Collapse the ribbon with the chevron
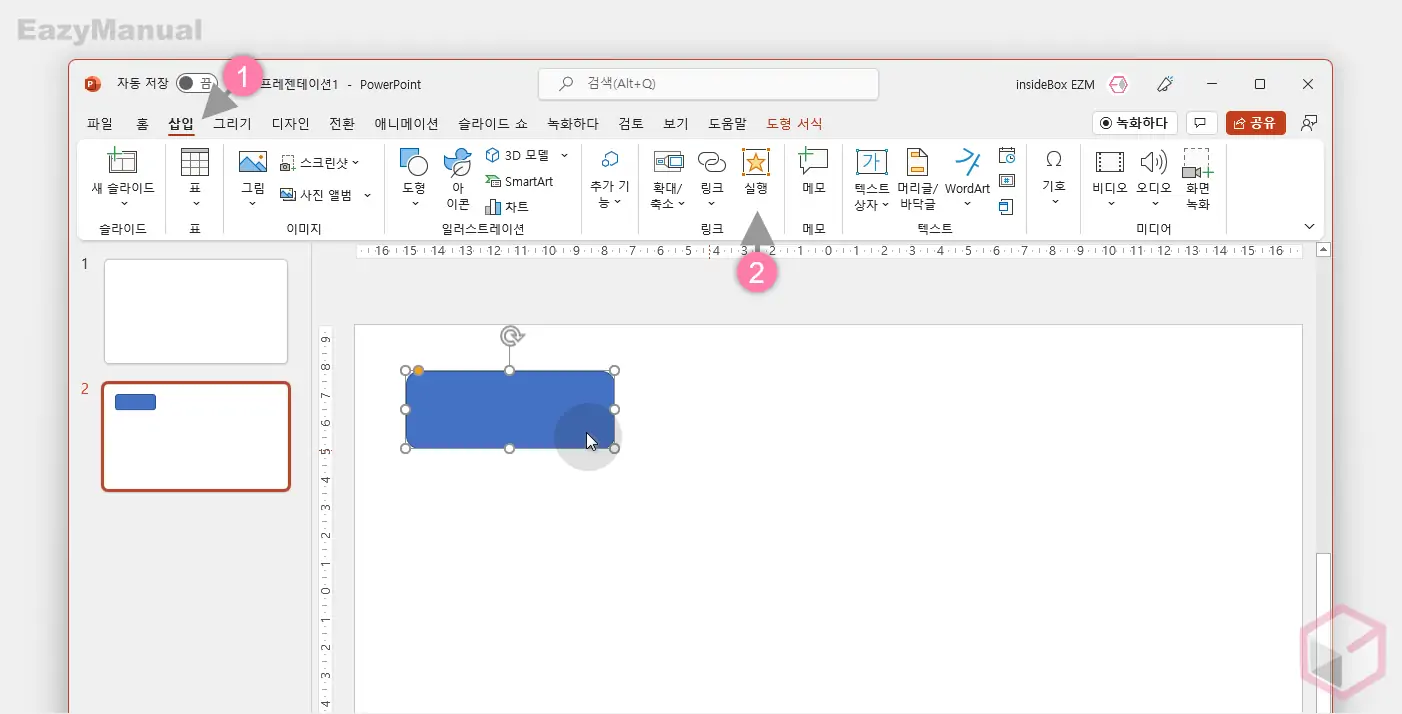The width and height of the screenshot is (1402, 714). coord(1309,227)
